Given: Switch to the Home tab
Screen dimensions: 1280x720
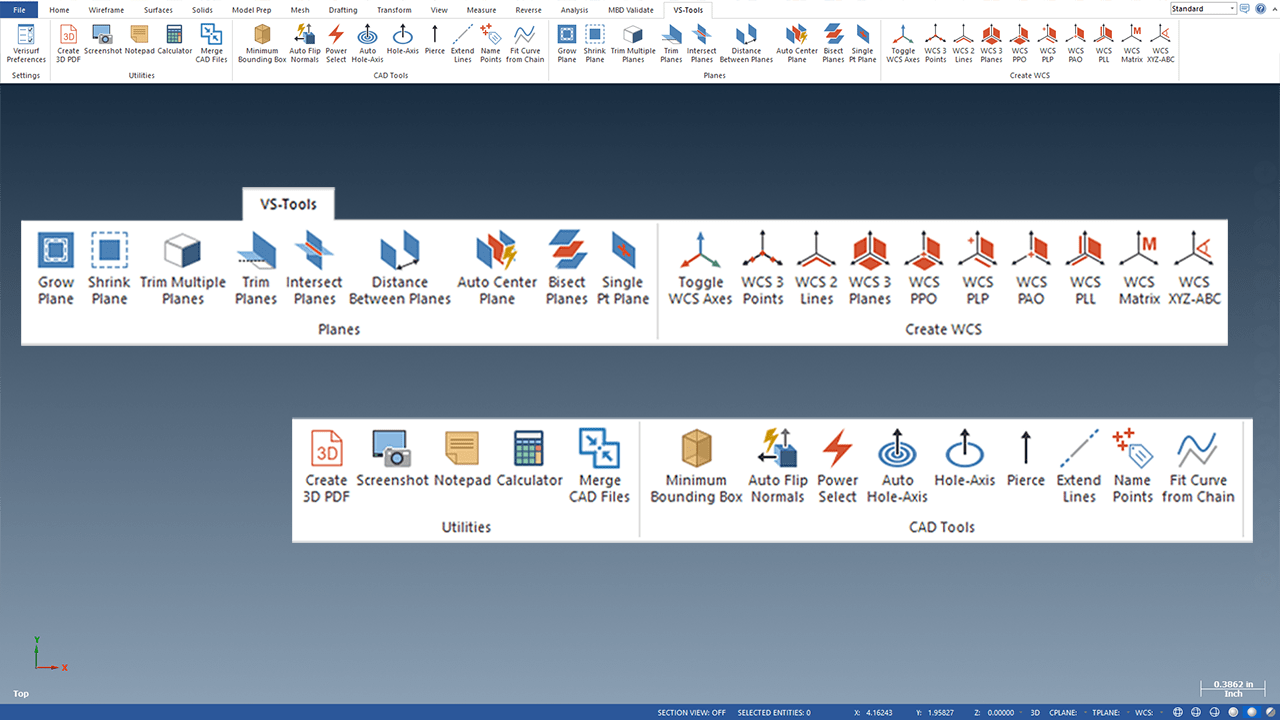Looking at the screenshot, I should [x=59, y=10].
